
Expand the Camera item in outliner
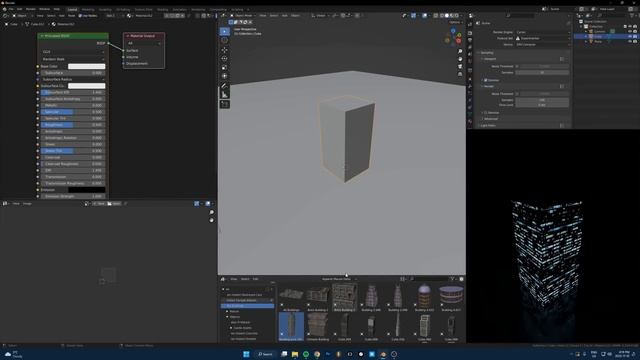pyautogui.click(x=586, y=31)
